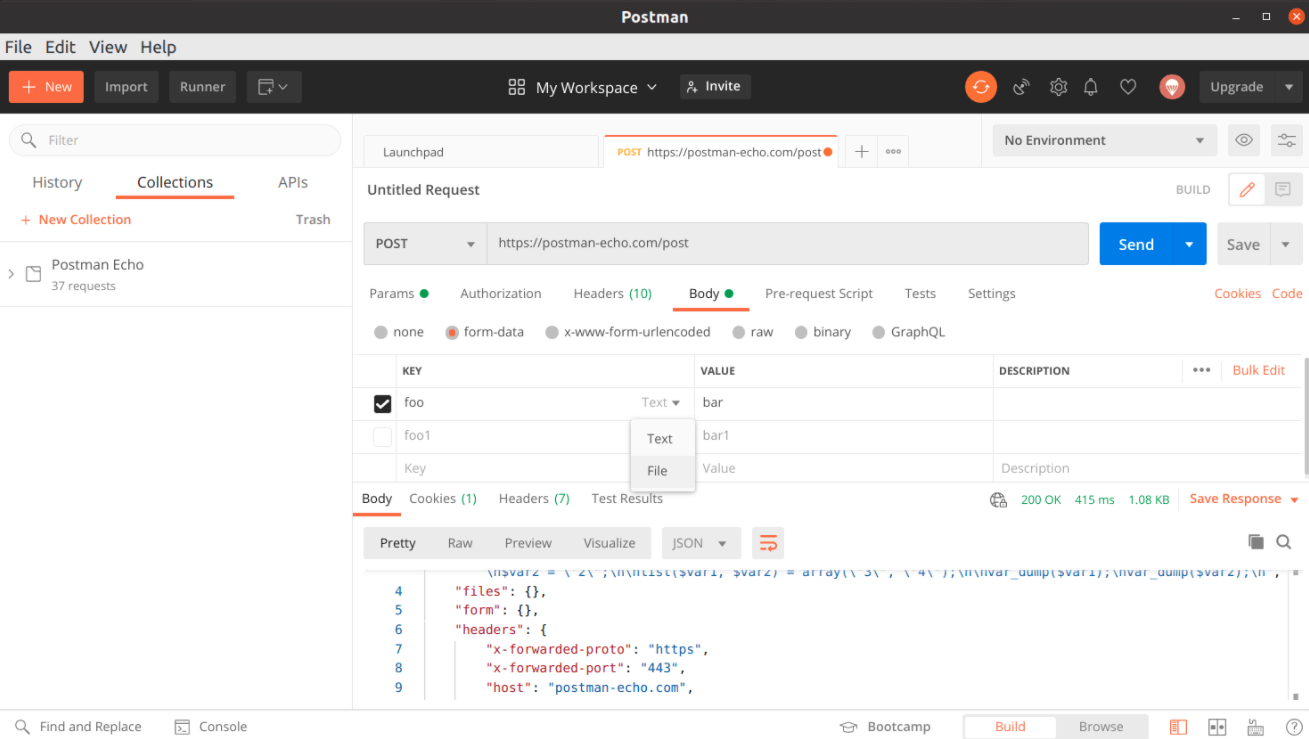Open Bootcamp from the status bar
The width and height of the screenshot is (1309, 739).
point(885,727)
